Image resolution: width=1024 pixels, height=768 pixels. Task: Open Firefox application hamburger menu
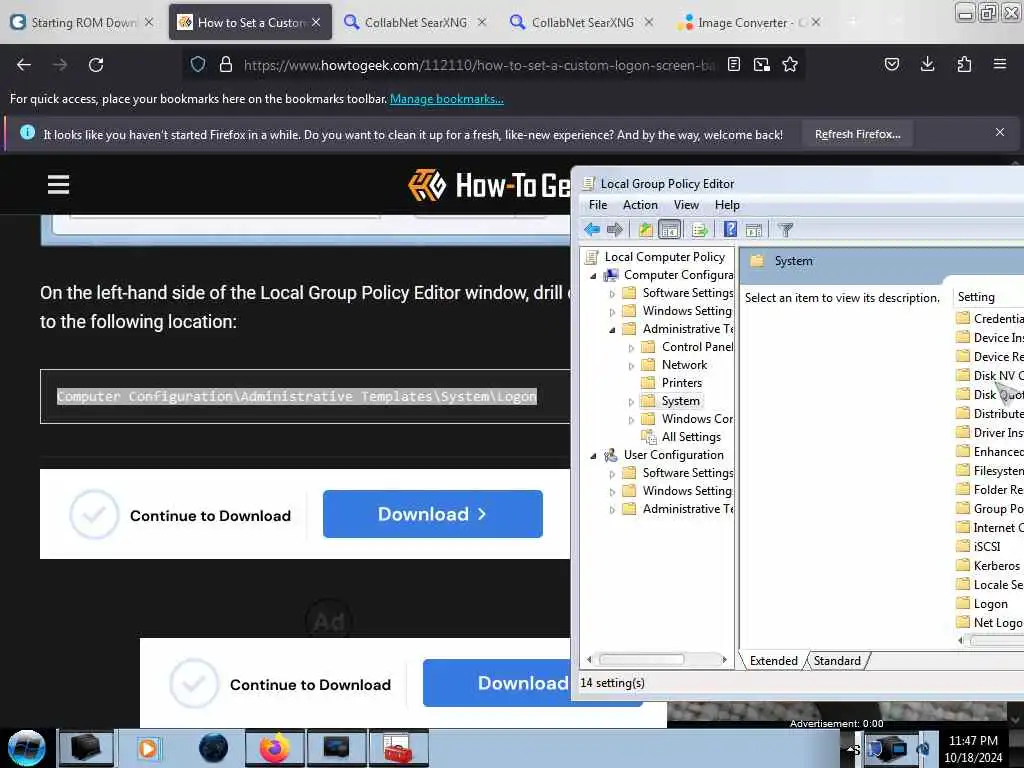(x=1000, y=64)
